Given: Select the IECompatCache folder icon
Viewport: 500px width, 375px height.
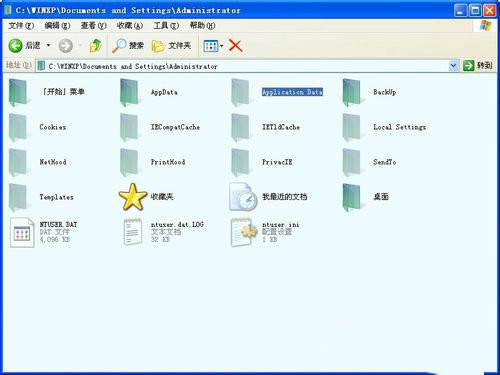Looking at the screenshot, I should [130, 127].
